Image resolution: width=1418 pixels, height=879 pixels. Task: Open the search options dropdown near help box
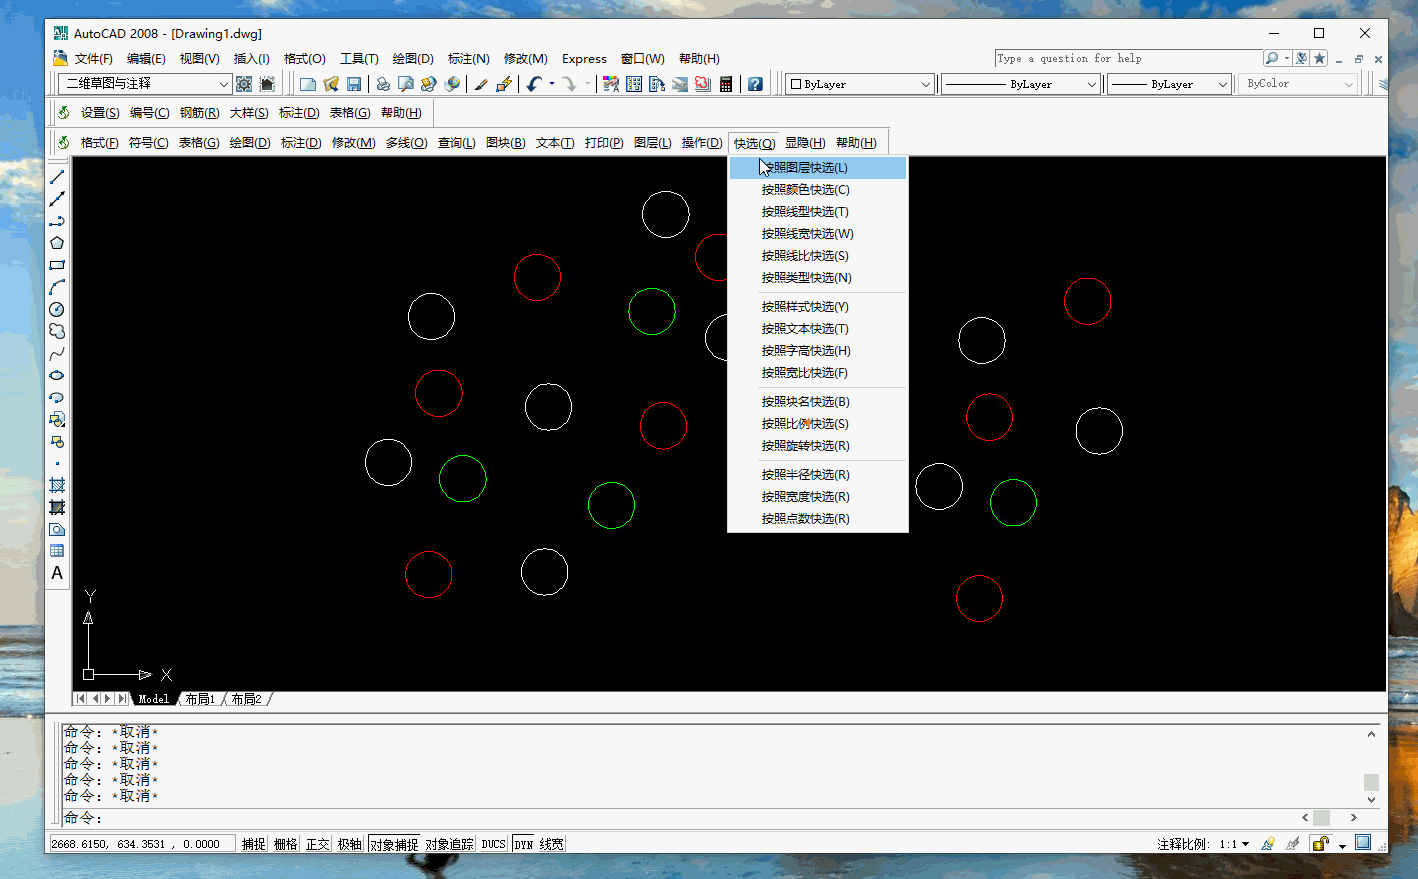coord(1287,58)
